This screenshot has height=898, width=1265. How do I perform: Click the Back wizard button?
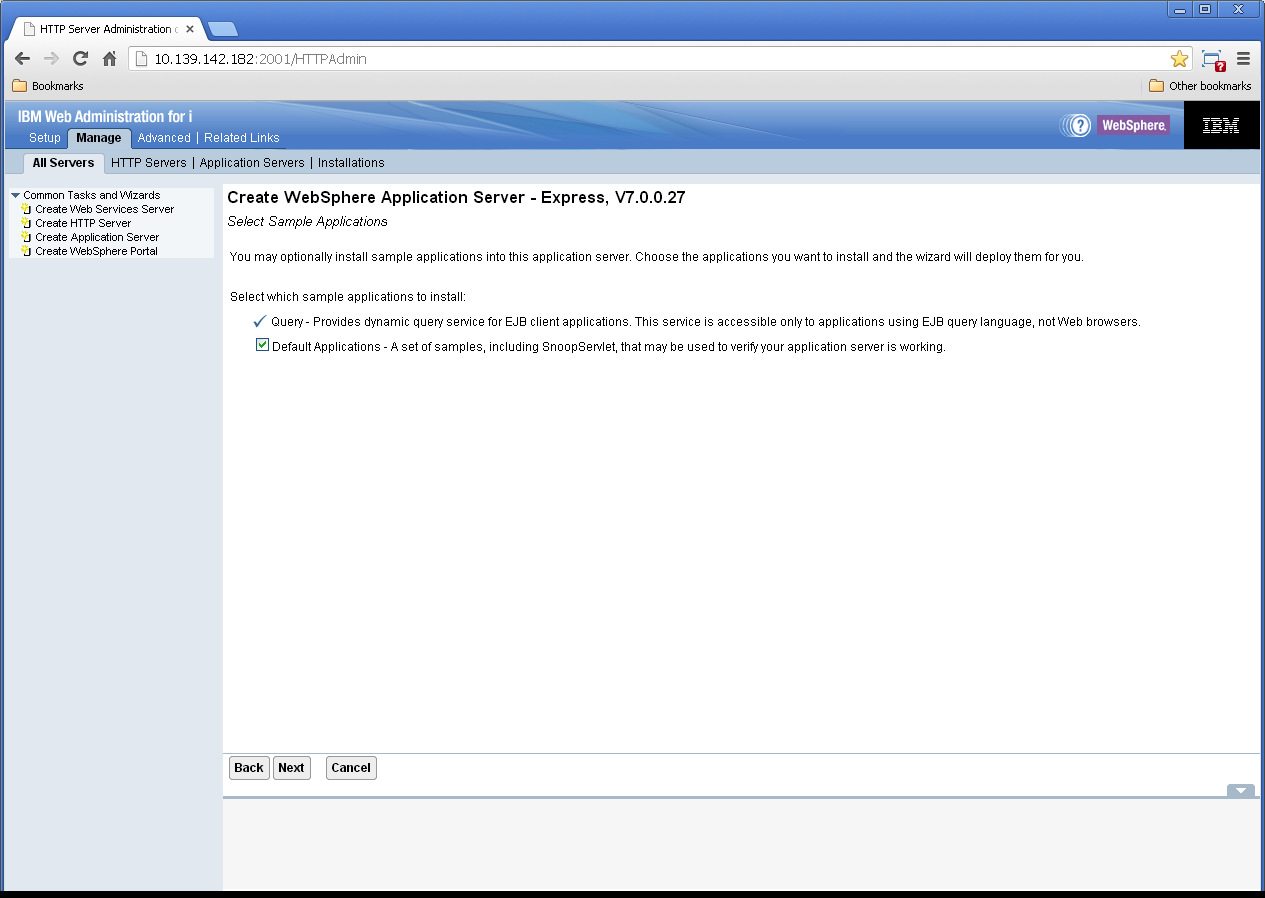click(x=249, y=768)
